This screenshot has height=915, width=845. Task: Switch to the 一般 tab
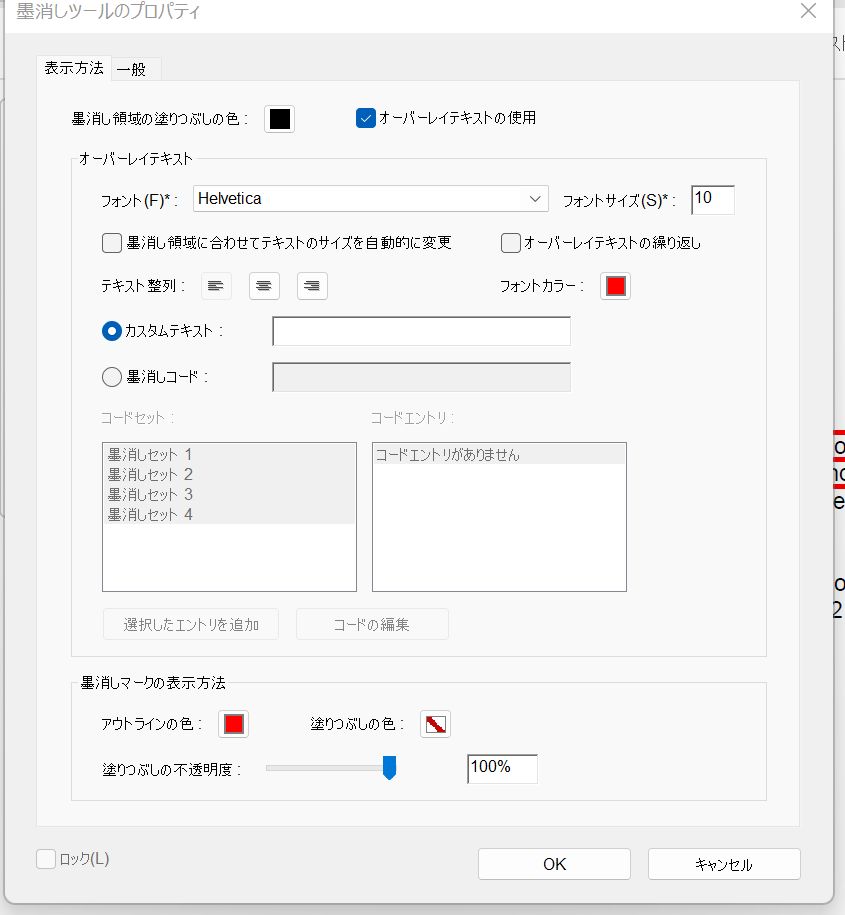[135, 69]
